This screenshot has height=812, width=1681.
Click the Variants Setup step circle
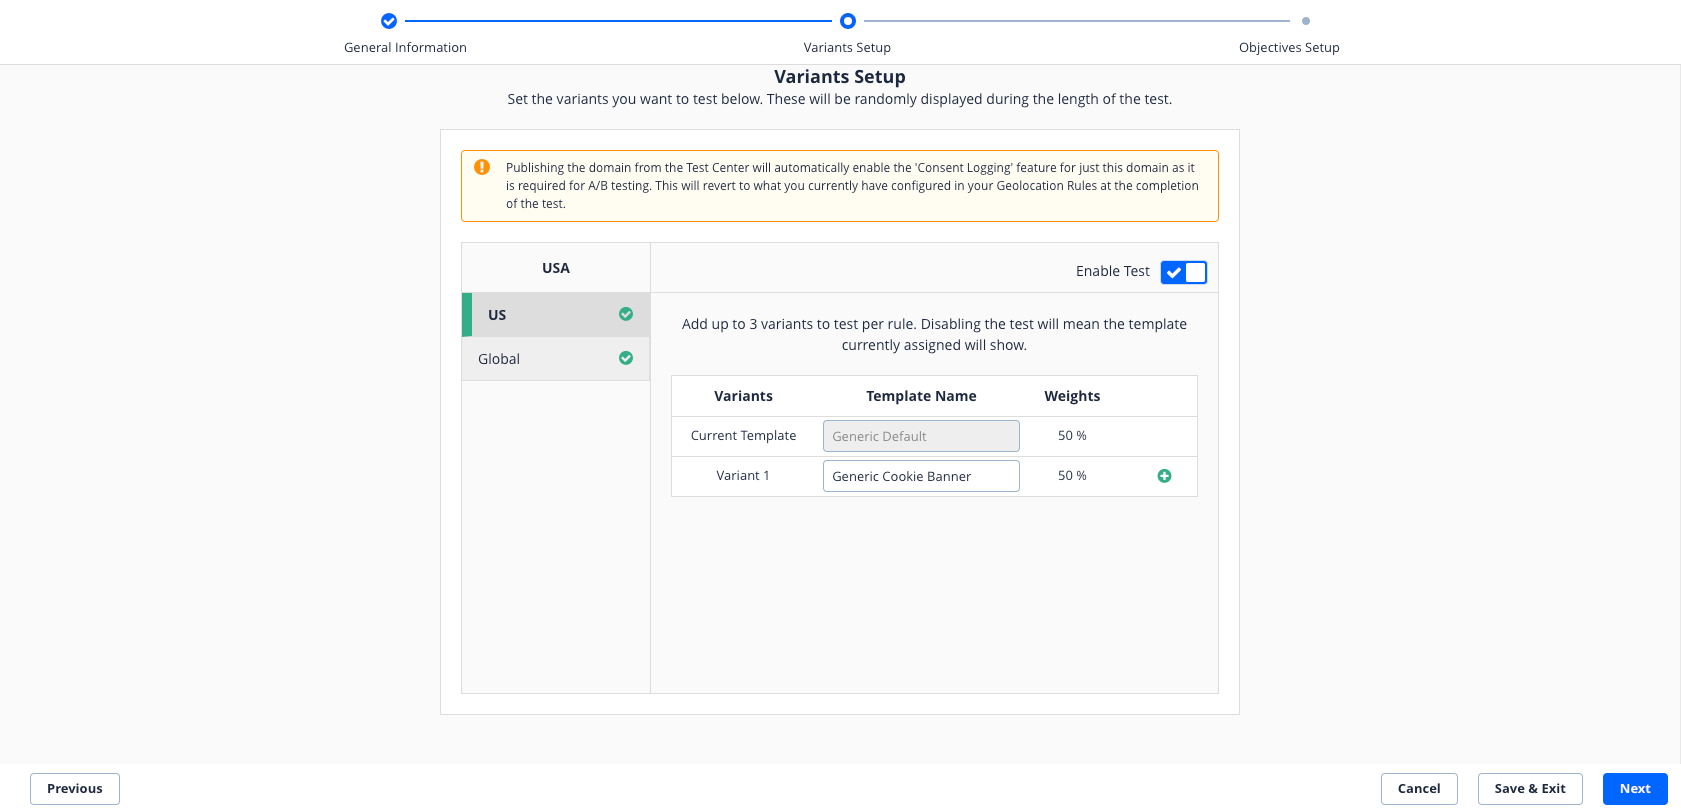point(848,21)
